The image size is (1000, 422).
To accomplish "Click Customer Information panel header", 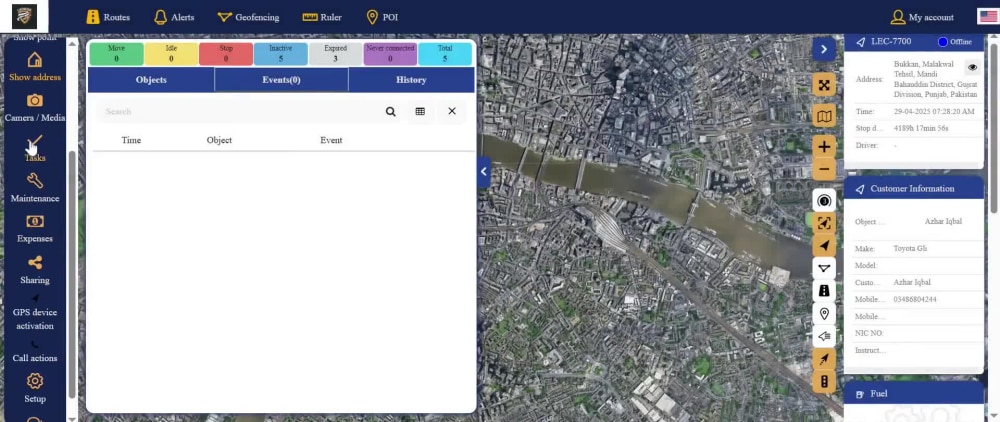I will pyautogui.click(x=913, y=189).
